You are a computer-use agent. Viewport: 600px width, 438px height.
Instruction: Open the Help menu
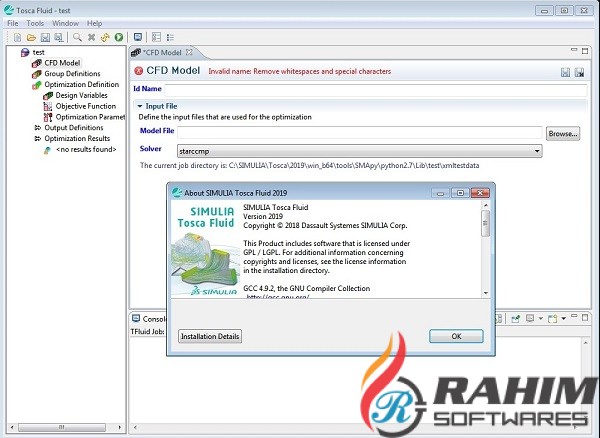click(94, 23)
